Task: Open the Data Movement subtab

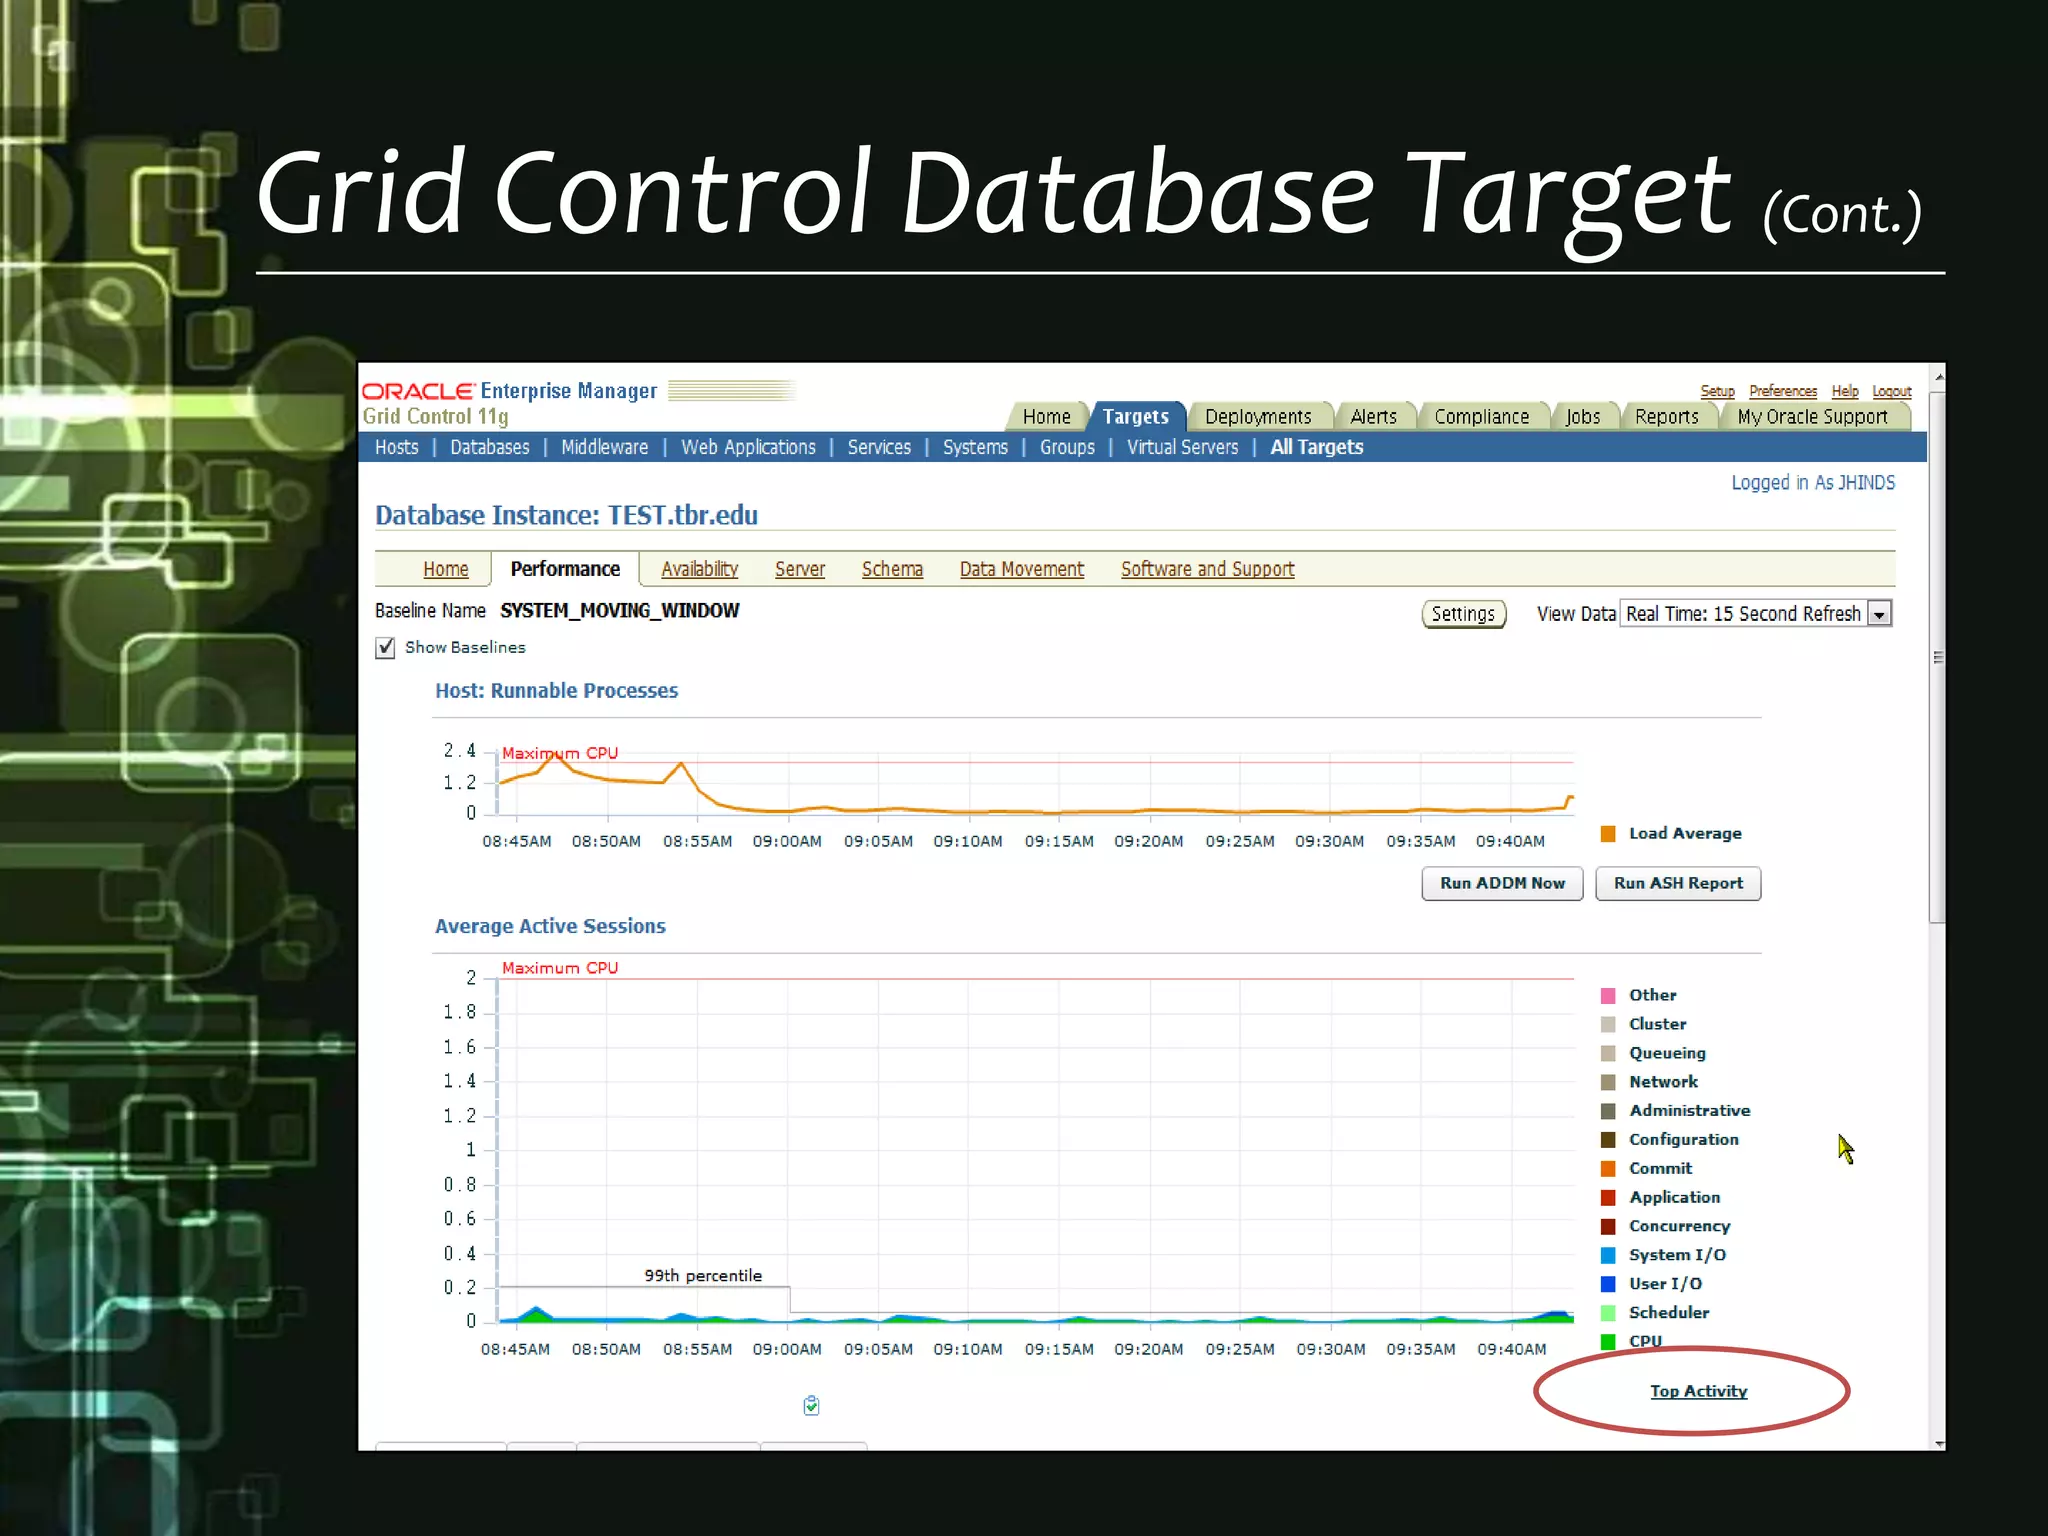Action: (1021, 569)
